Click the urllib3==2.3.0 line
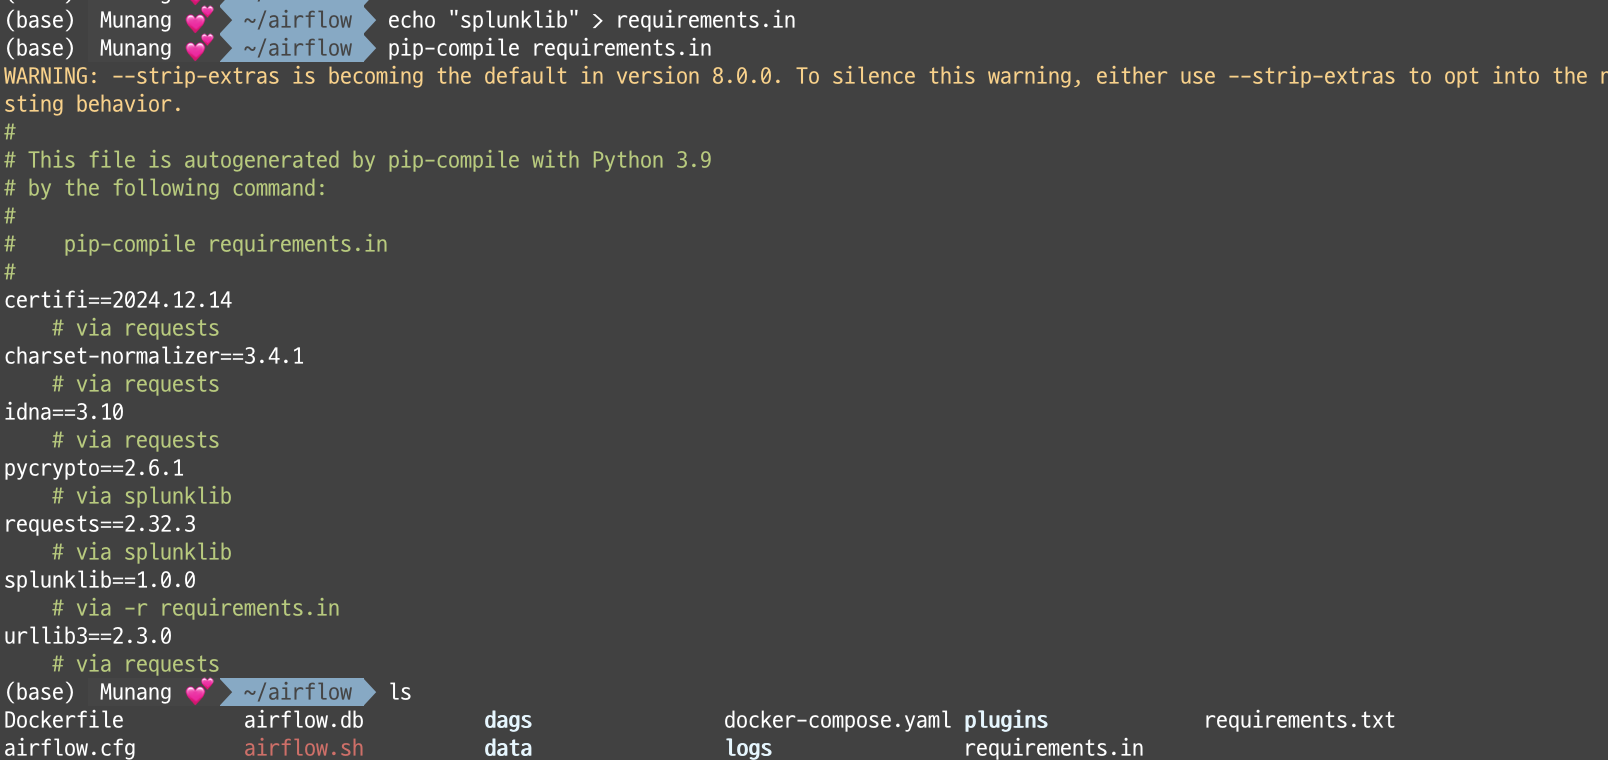The image size is (1608, 760). 88,636
